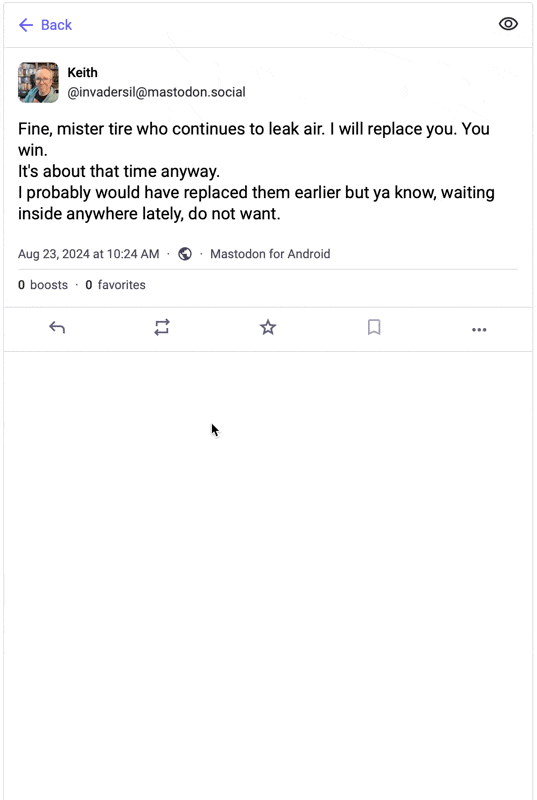Open the @invadersil@mastodon.social handle
The image size is (537, 800).
(156, 92)
